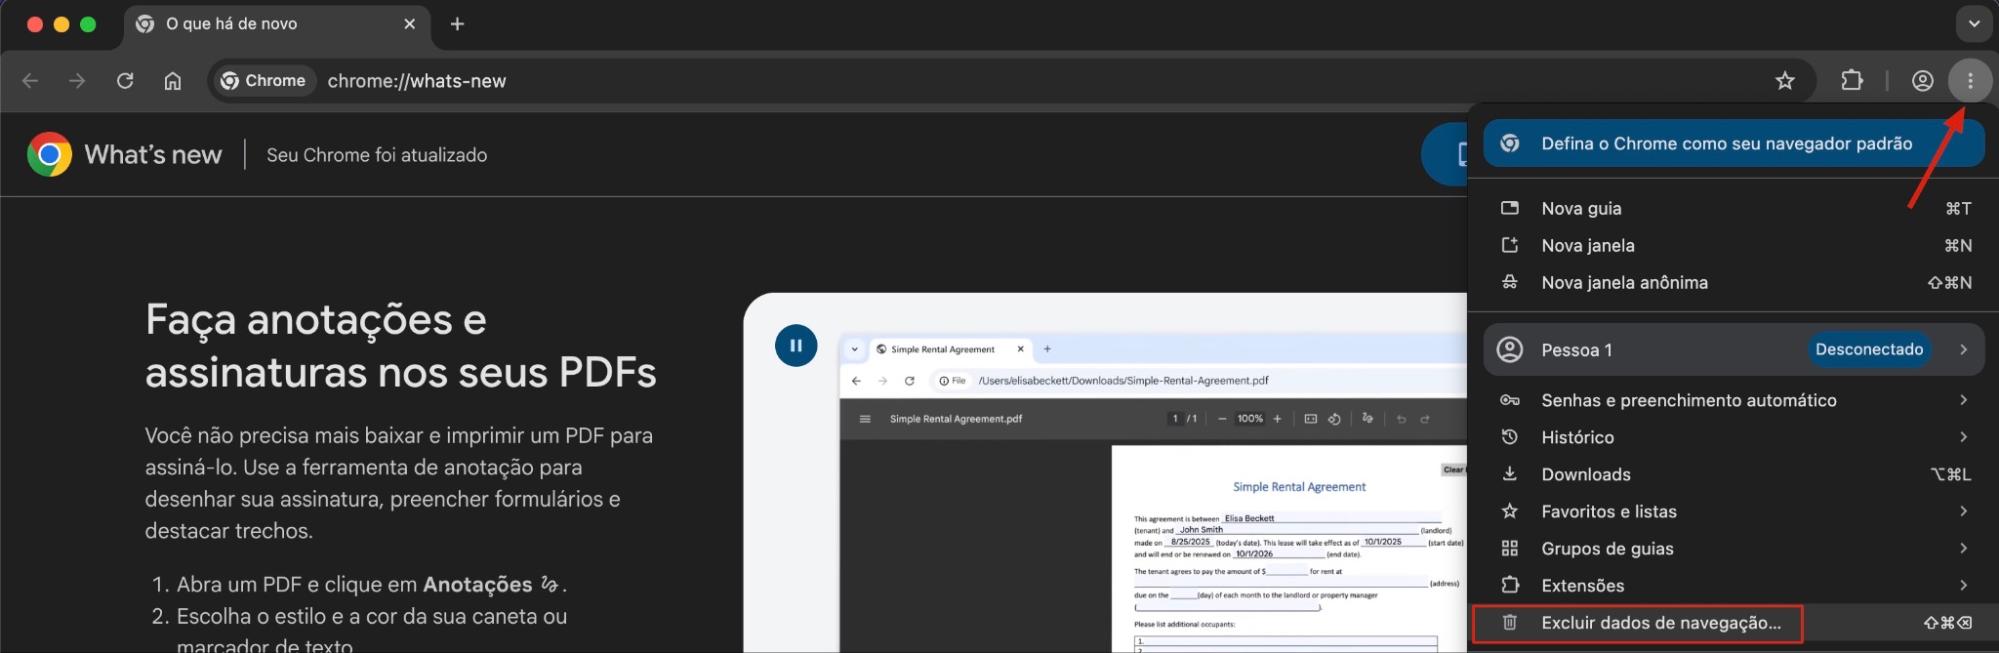1999x653 pixels.
Task: Click the star icon beside Favoritos
Action: [1510, 511]
